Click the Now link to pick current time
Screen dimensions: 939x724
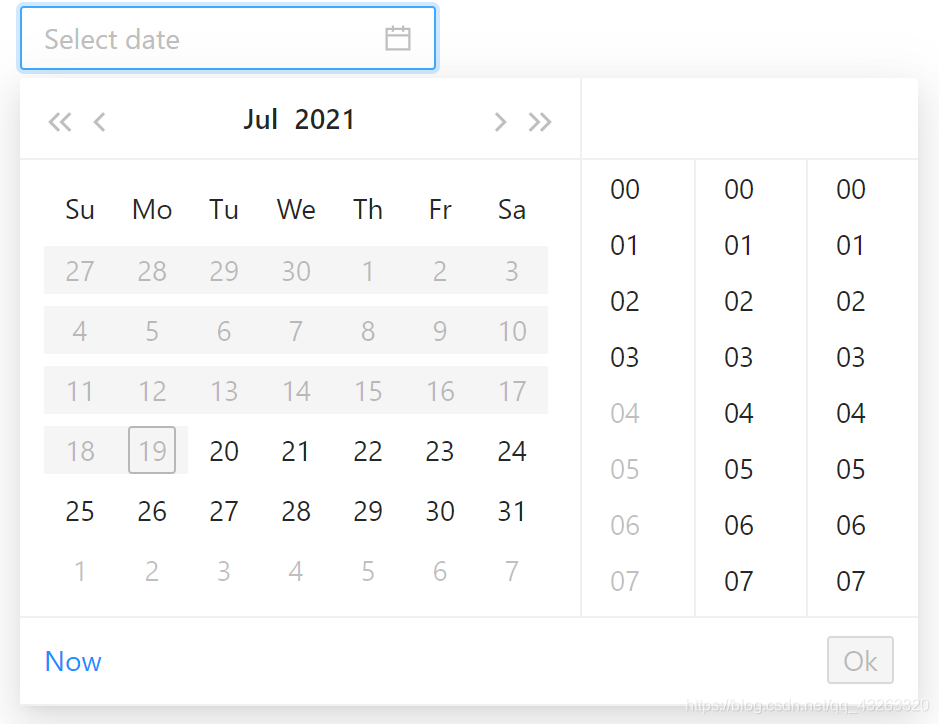pyautogui.click(x=73, y=661)
